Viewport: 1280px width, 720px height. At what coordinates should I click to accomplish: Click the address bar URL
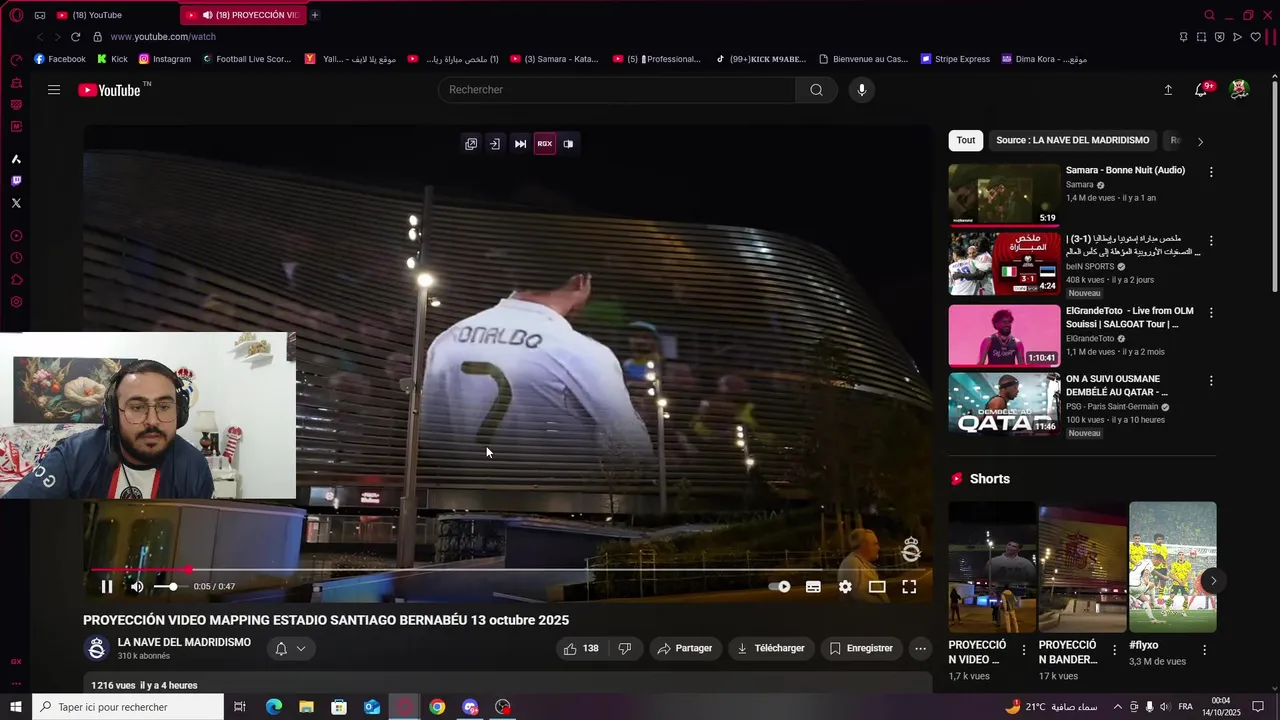pyautogui.click(x=163, y=37)
